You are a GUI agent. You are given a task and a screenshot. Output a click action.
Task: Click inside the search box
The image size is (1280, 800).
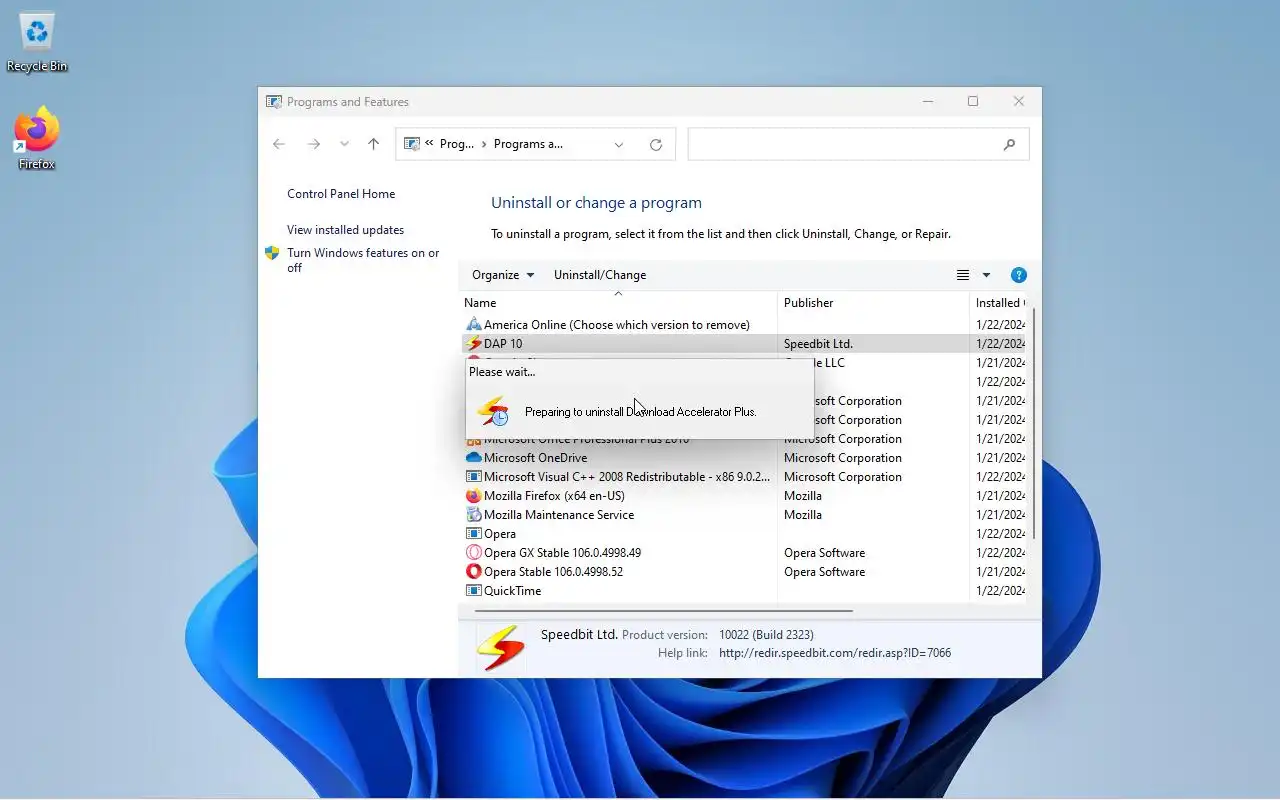pyautogui.click(x=845, y=144)
